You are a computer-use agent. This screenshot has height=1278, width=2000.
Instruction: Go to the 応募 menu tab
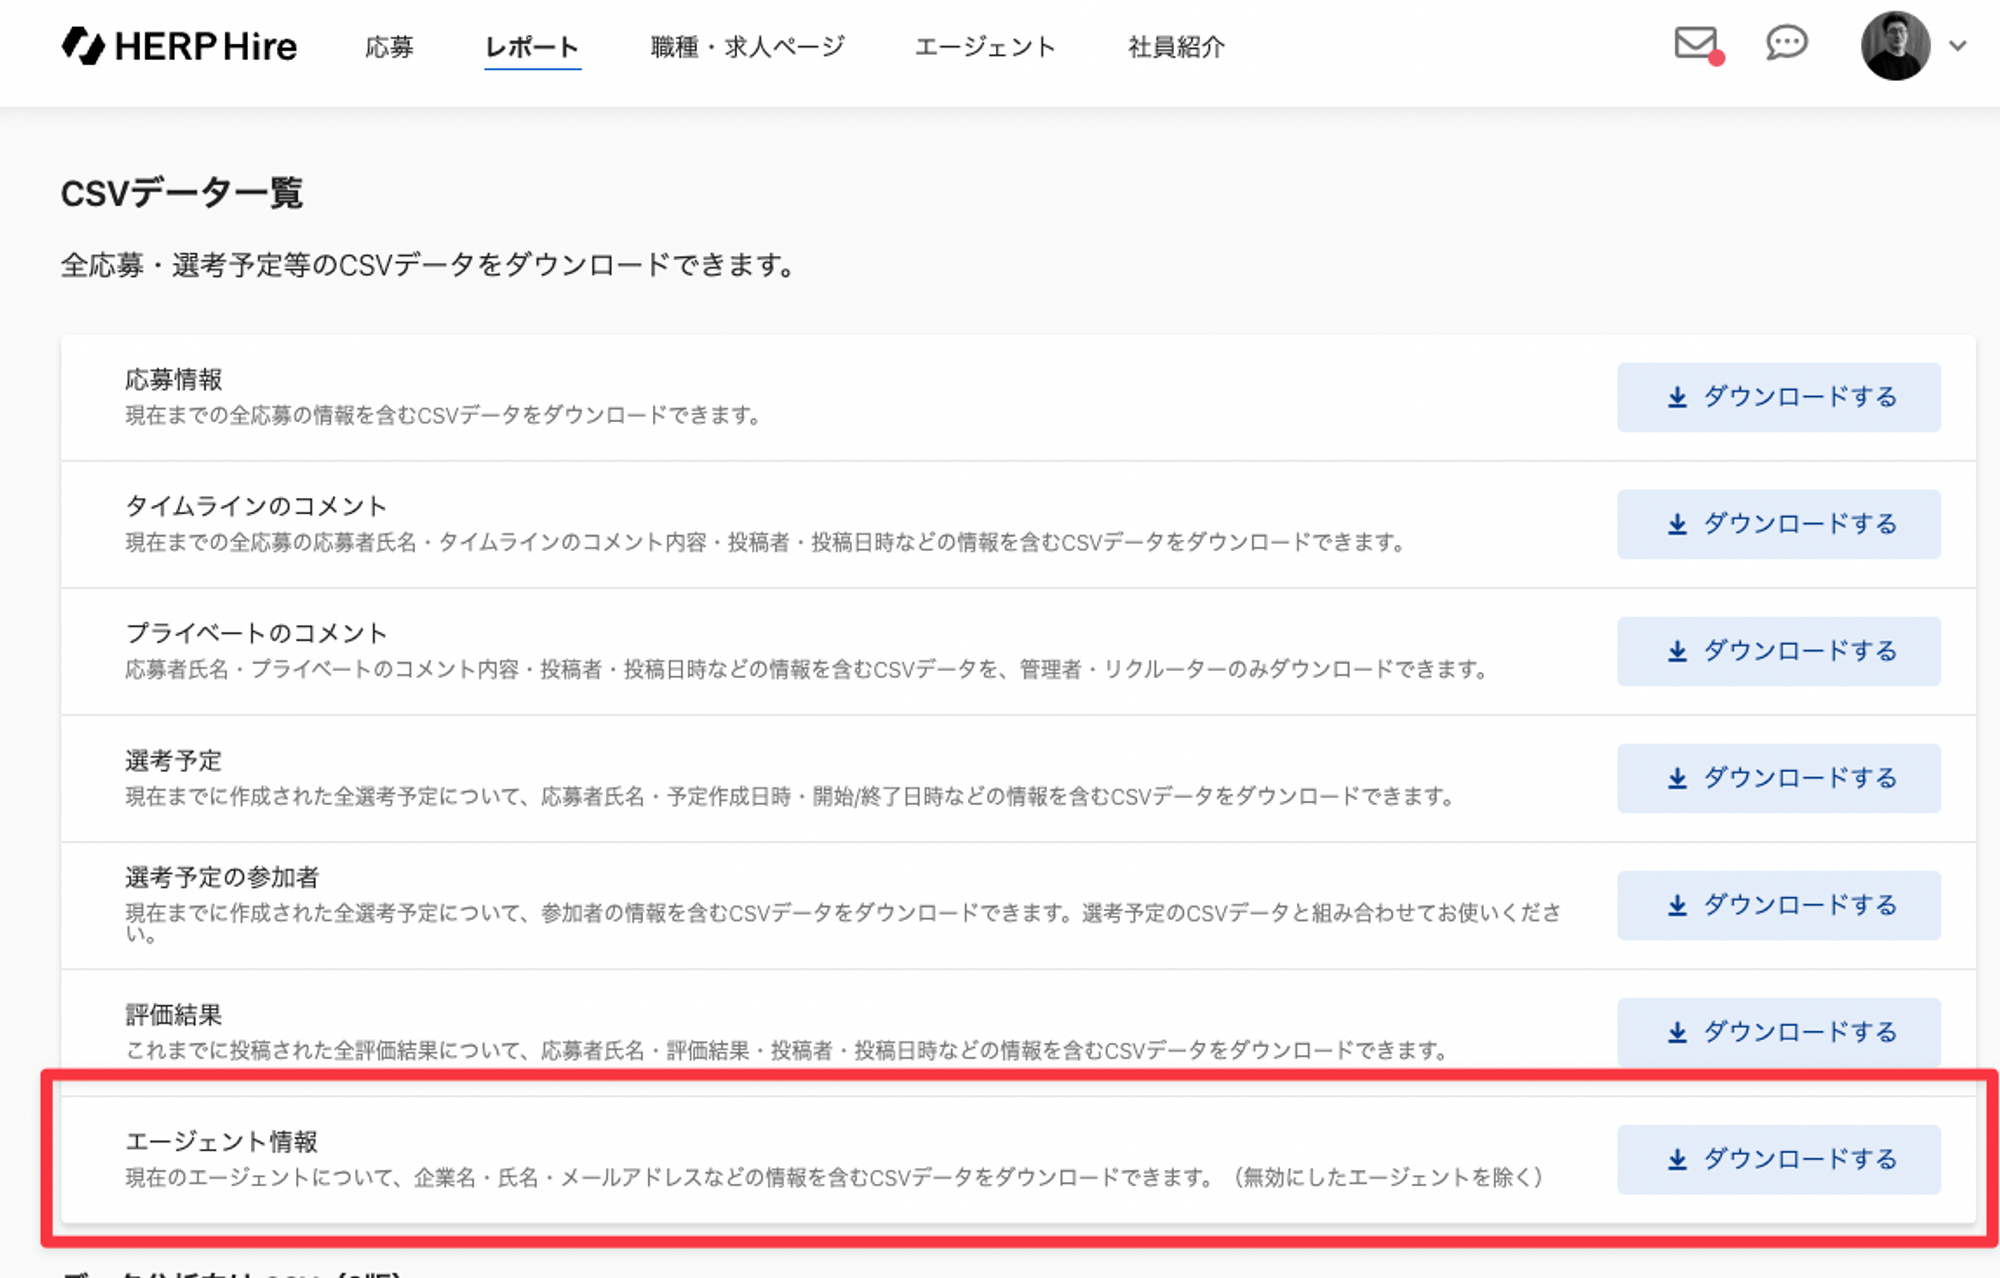coord(389,47)
